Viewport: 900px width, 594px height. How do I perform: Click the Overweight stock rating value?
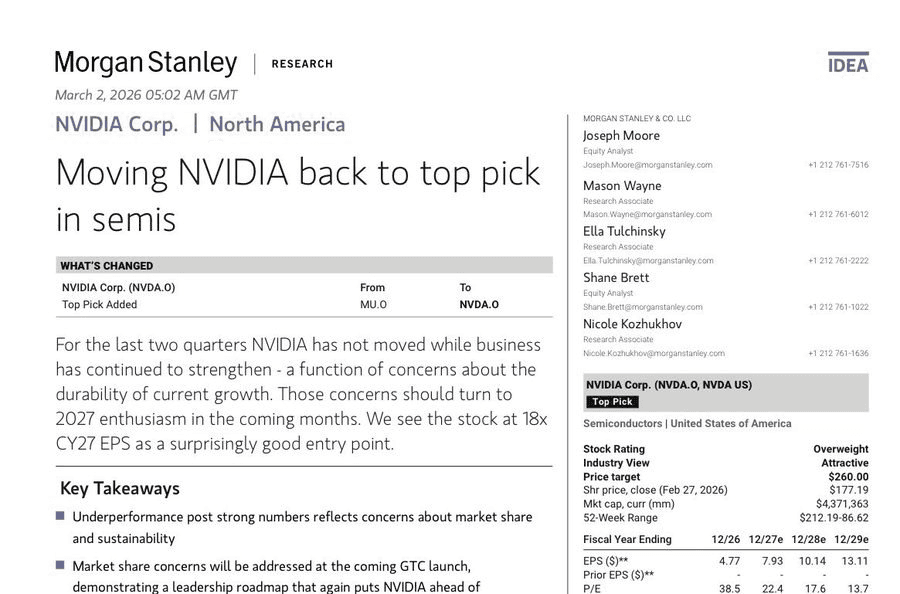pos(840,449)
